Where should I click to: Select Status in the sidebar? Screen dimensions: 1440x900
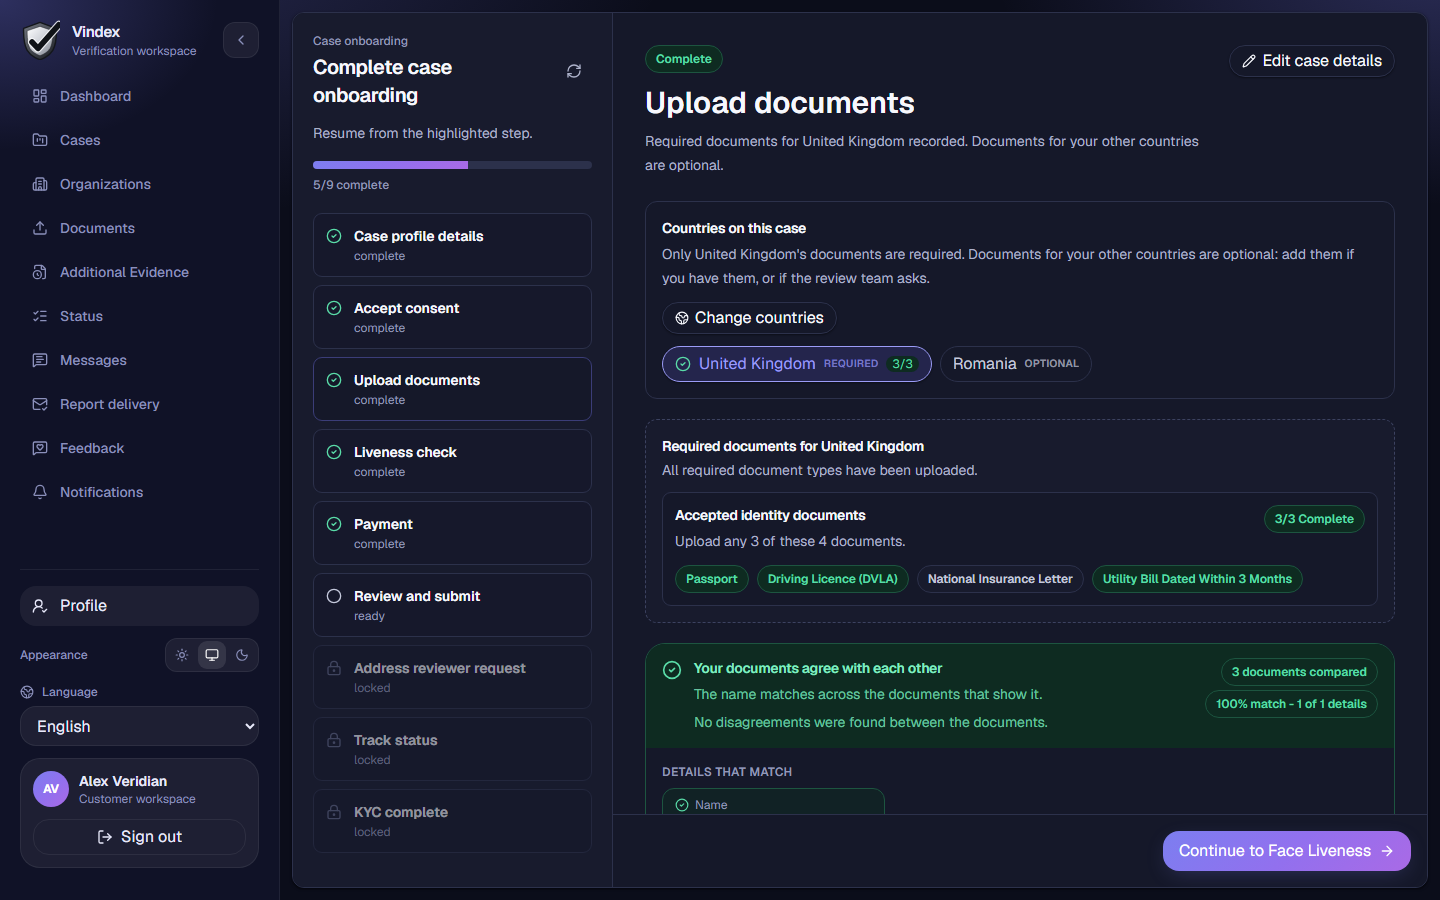click(x=139, y=316)
